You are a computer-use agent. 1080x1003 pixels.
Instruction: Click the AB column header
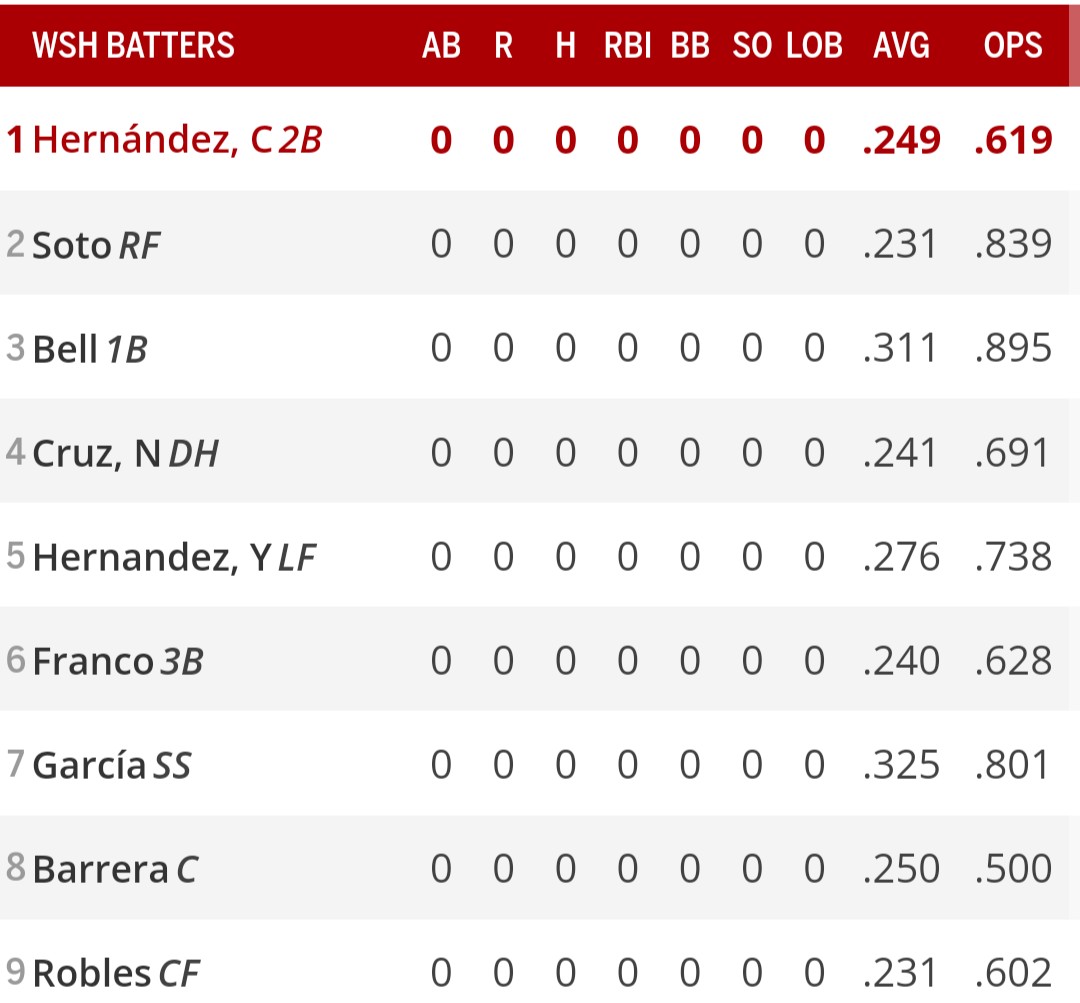(x=441, y=45)
